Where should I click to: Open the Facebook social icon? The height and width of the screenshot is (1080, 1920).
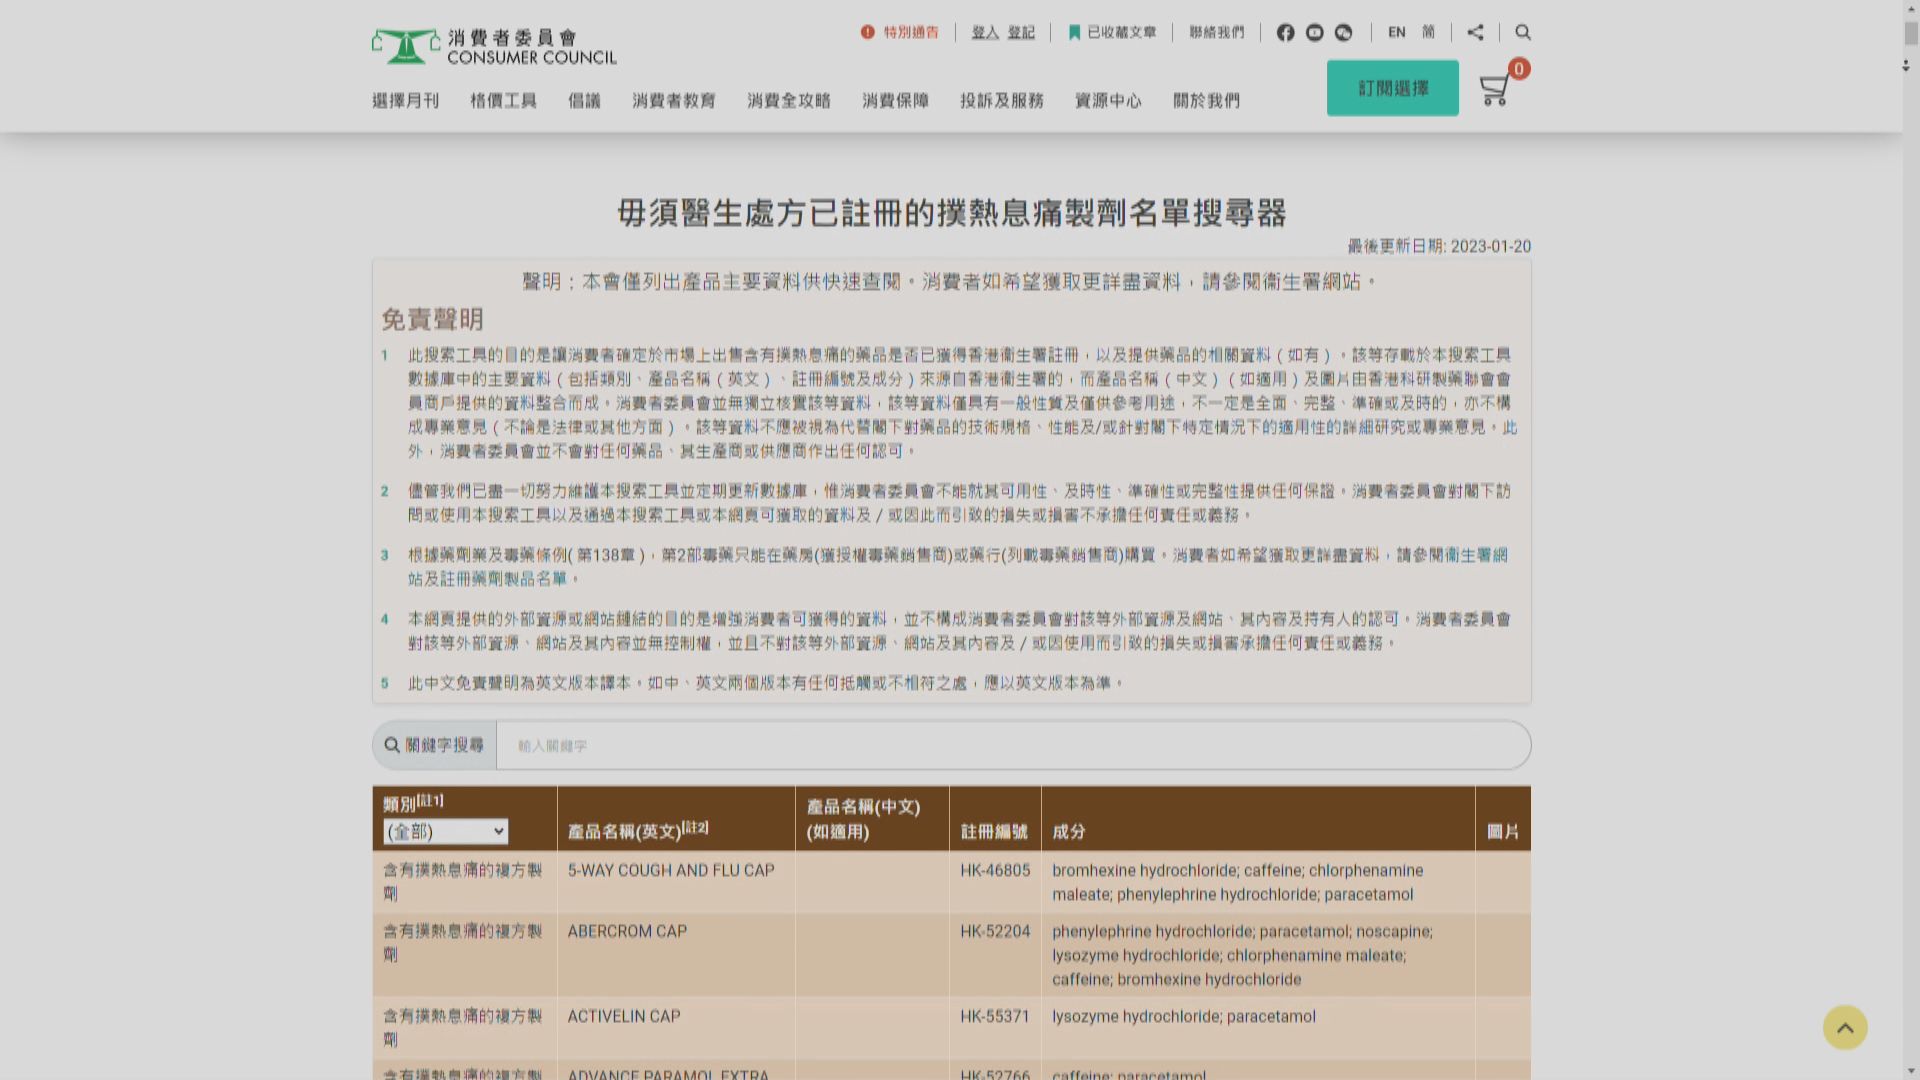[1285, 32]
